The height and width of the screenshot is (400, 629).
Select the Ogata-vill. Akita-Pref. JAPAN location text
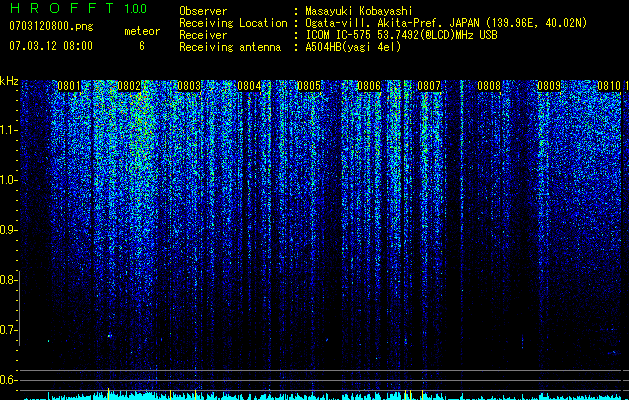pos(446,23)
